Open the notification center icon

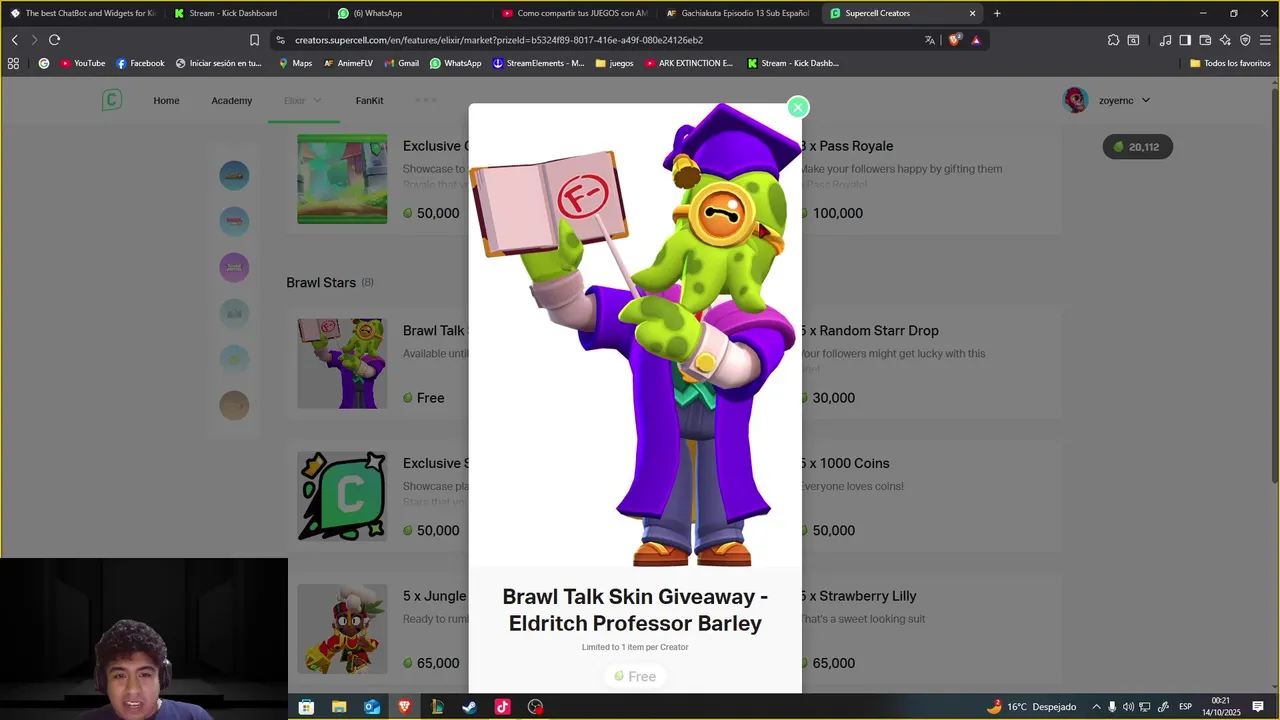coord(1258,707)
